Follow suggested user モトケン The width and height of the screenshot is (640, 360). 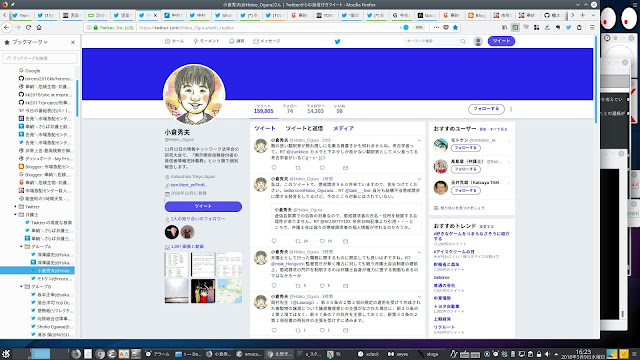pos(466,148)
